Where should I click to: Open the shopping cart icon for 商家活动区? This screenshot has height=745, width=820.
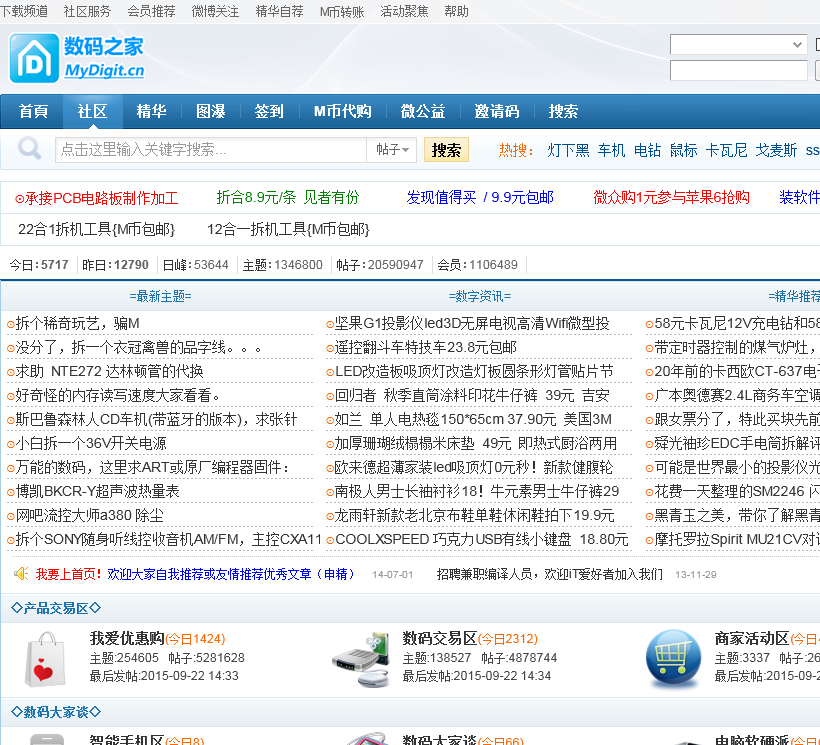click(x=674, y=658)
